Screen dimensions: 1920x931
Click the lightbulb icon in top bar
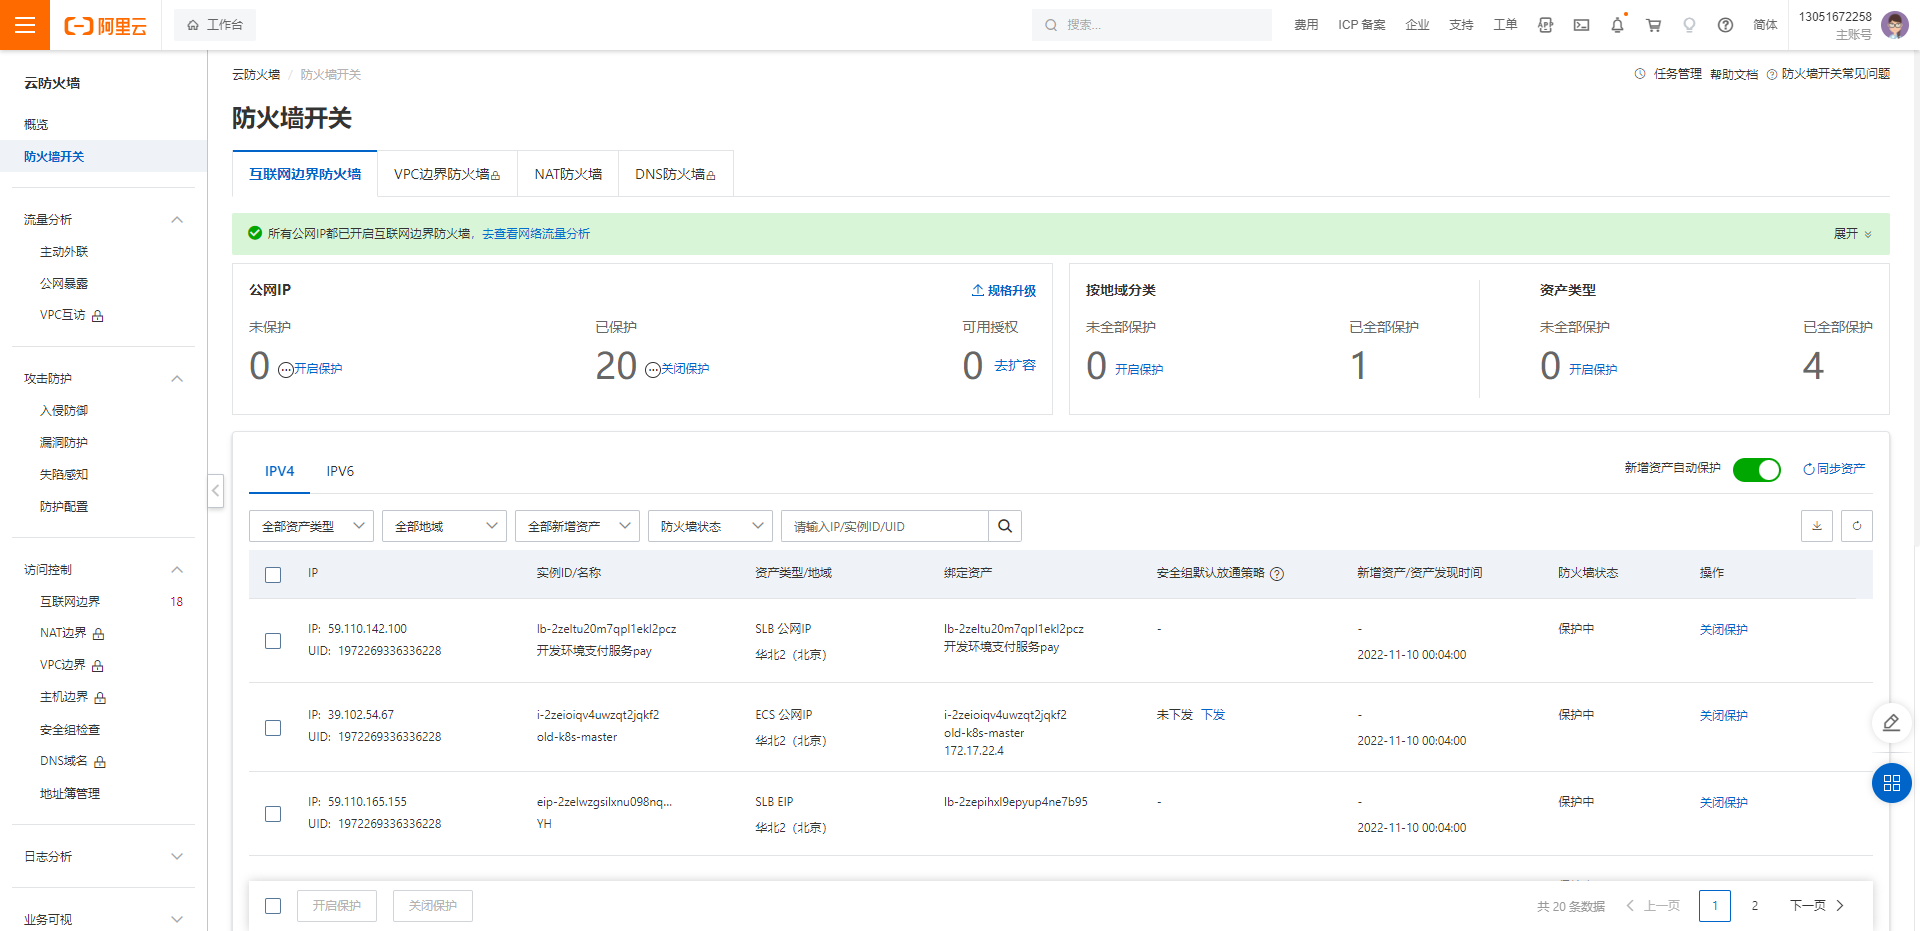coord(1689,25)
